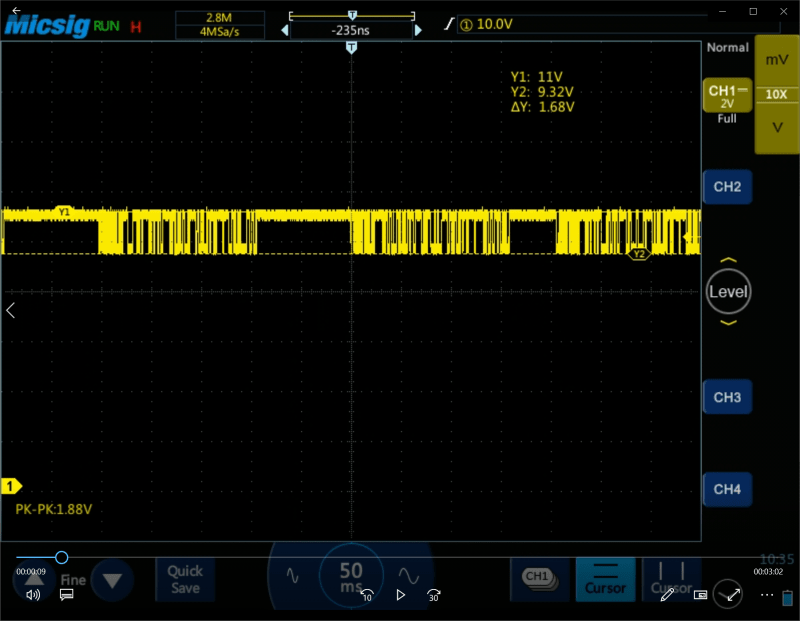Open mini player view icon
This screenshot has width=800, height=621.
point(701,595)
